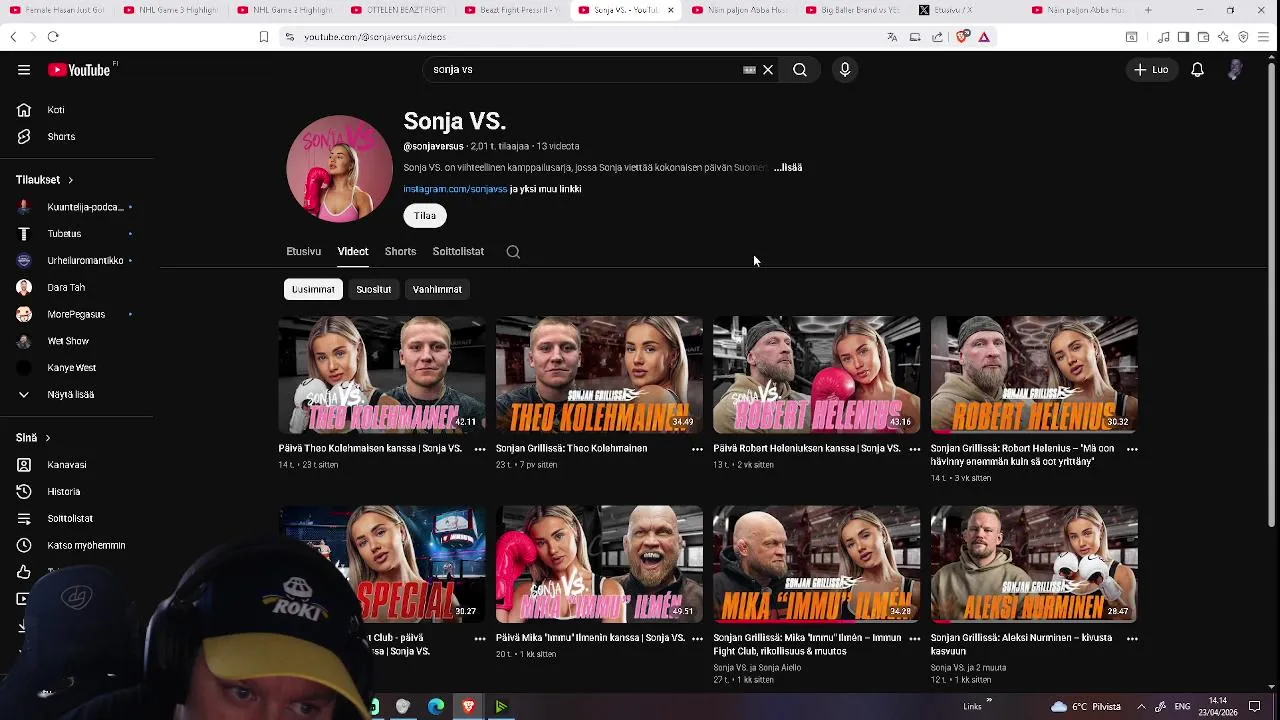Subscribe with the Tilaa button
1280x720 pixels.
(425, 216)
